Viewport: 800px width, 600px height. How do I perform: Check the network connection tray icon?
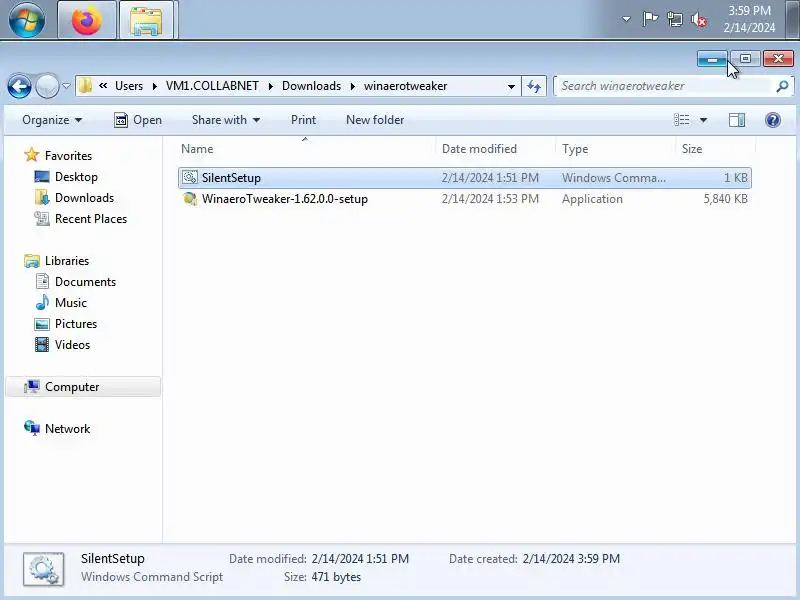pyautogui.click(x=674, y=20)
